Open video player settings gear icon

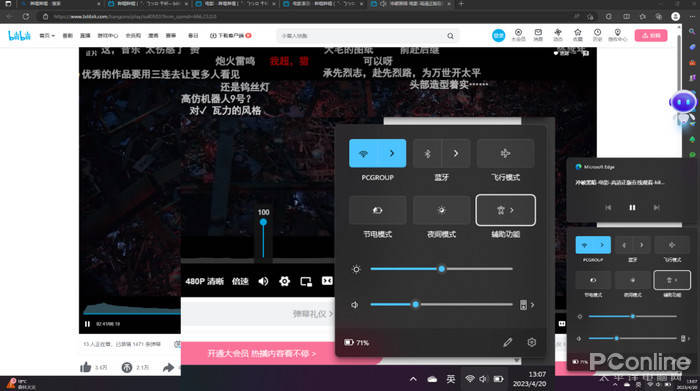coord(284,281)
